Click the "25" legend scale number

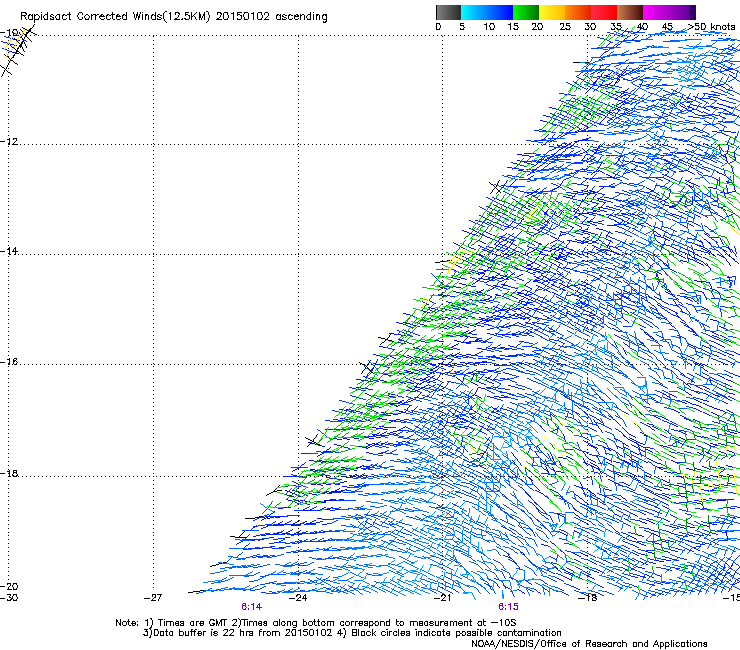565,27
